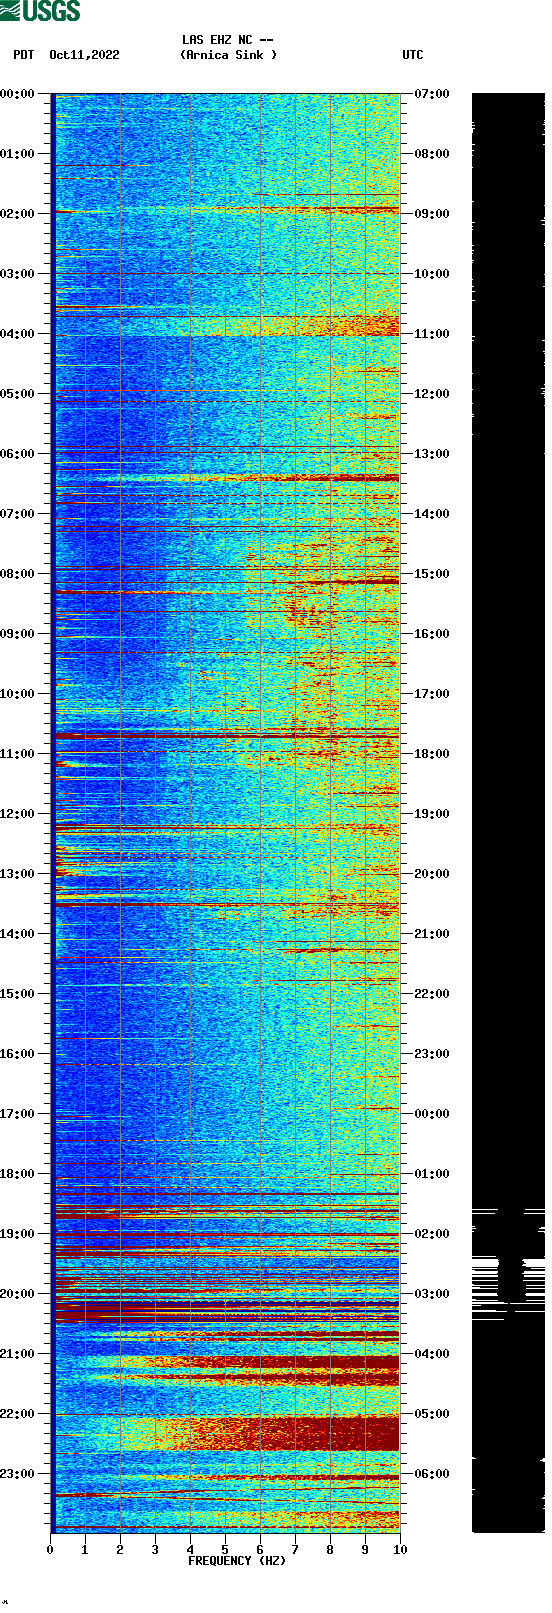The width and height of the screenshot is (552, 1613).
Task: Click the 23:00 PDT time tick label
Action: 18,1474
